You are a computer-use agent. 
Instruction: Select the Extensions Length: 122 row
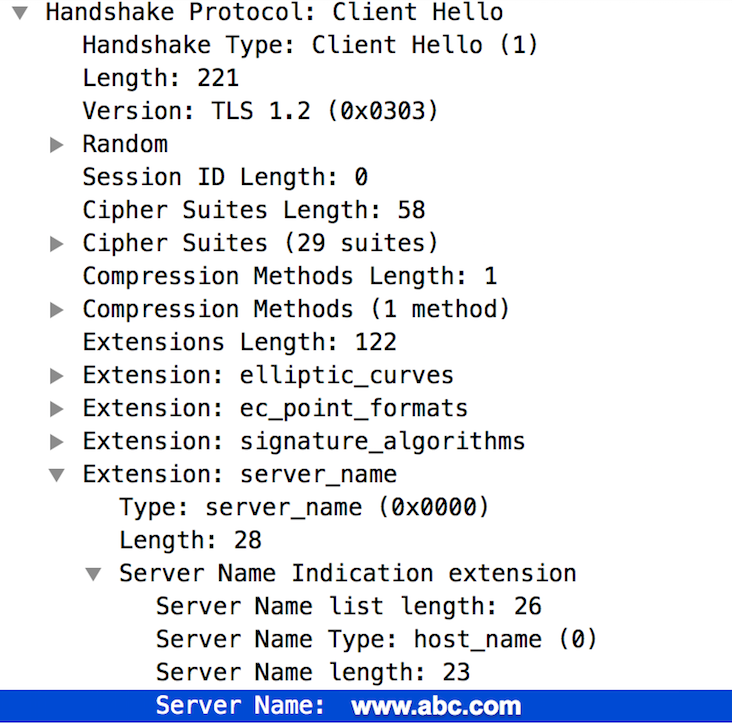coord(239,342)
